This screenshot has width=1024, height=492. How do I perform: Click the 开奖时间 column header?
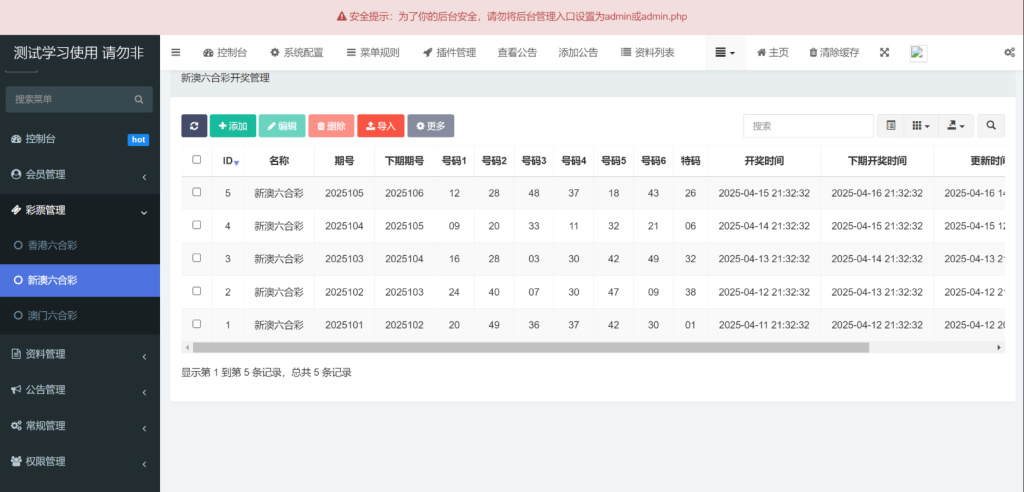[x=764, y=161]
